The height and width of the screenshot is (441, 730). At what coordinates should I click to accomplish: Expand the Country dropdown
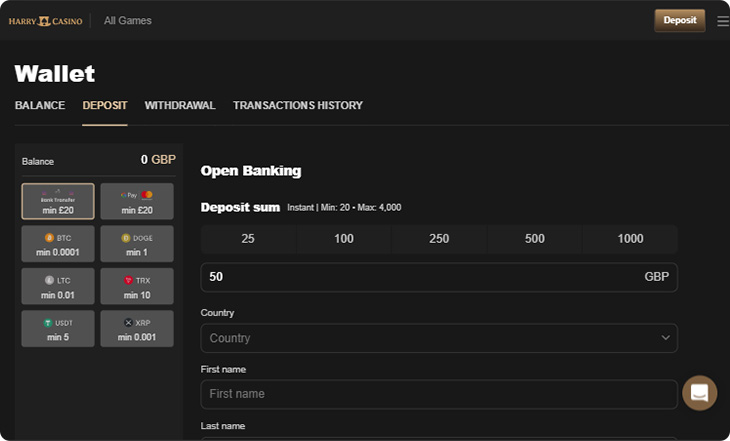tap(439, 338)
